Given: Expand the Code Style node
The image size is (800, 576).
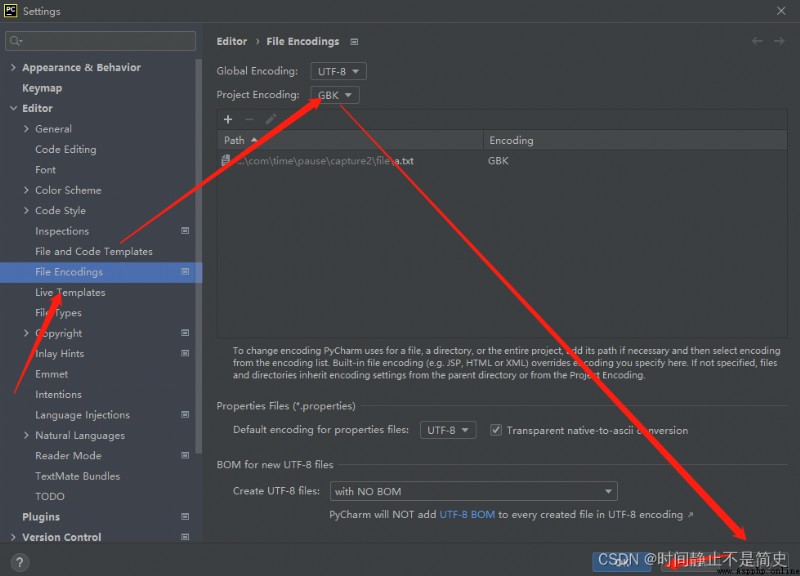Looking at the screenshot, I should coord(26,210).
